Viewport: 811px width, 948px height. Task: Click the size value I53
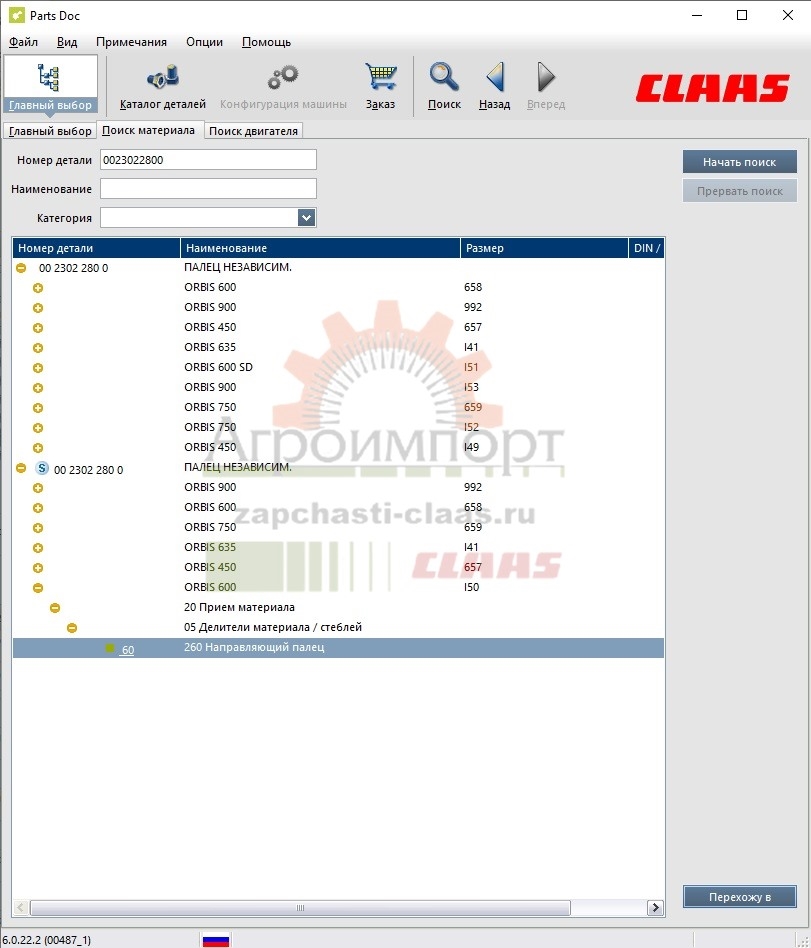(x=471, y=387)
